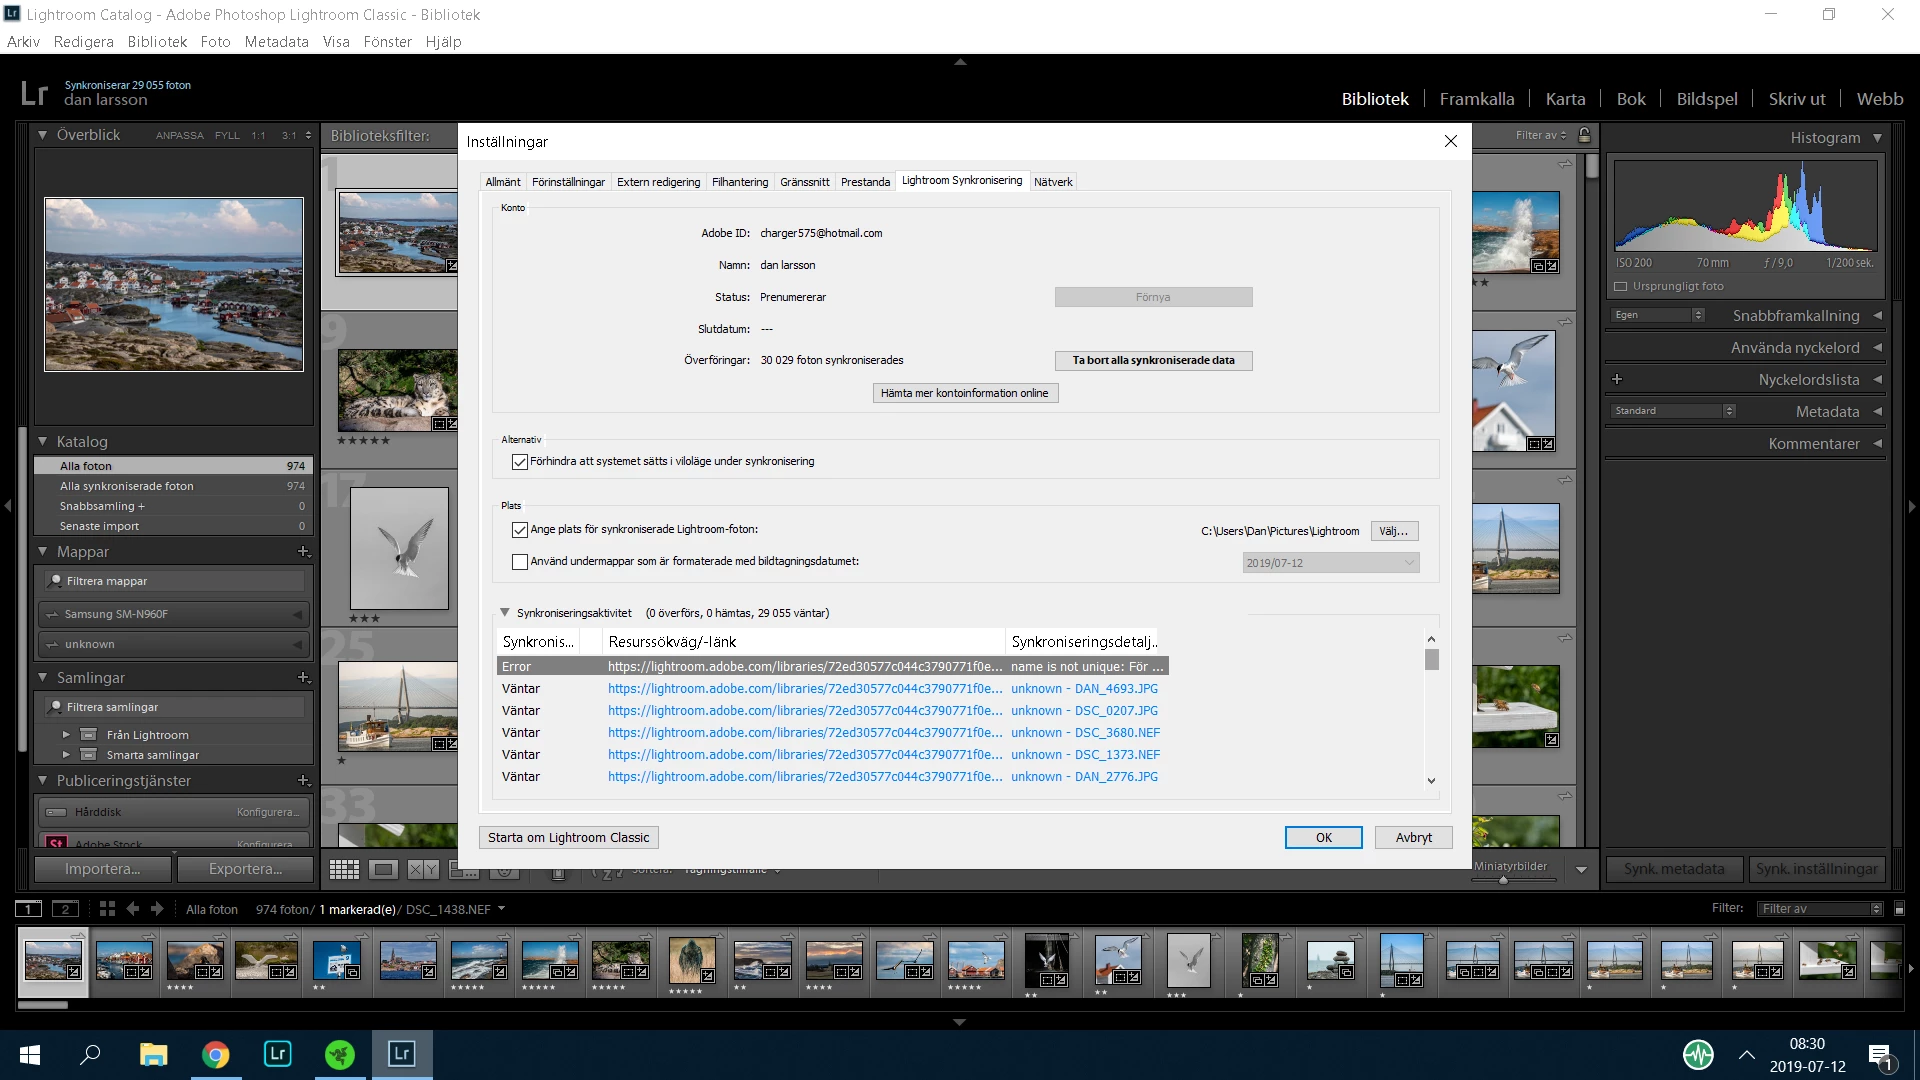The width and height of the screenshot is (1920, 1080).
Task: Open Lightroom Classic from Windows taskbar
Action: (x=401, y=1054)
